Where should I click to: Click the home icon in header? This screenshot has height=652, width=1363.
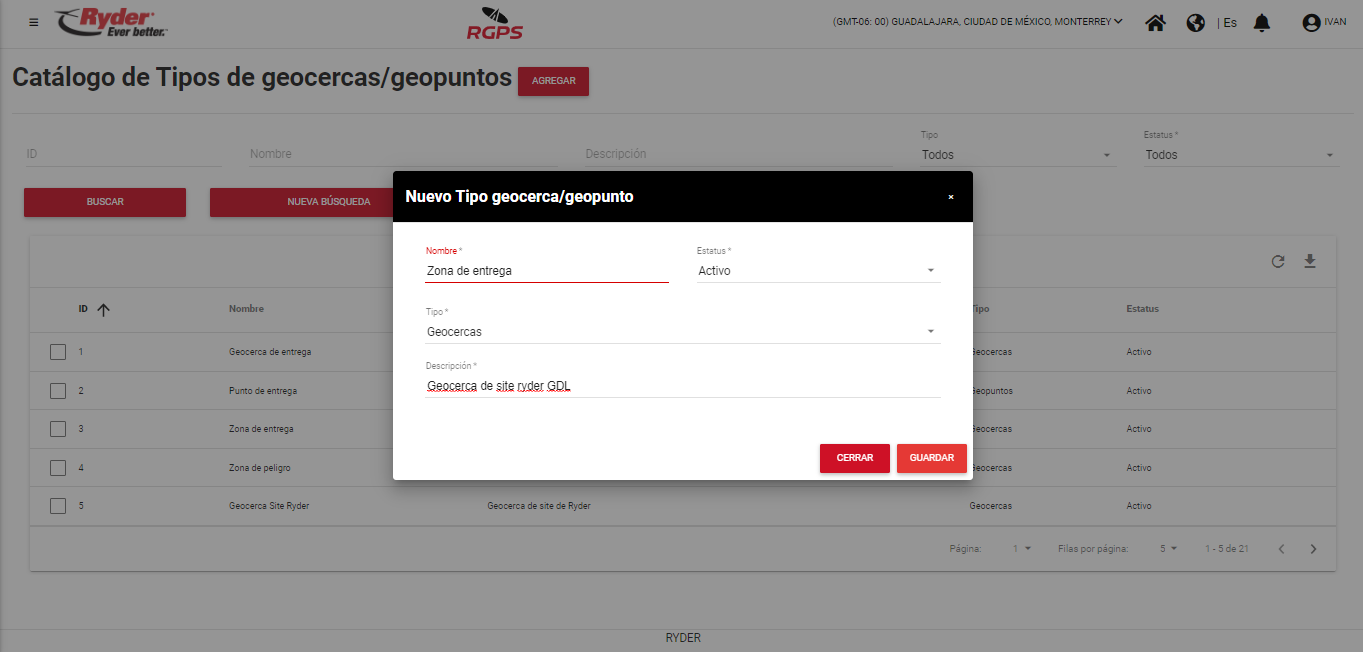tap(1155, 22)
